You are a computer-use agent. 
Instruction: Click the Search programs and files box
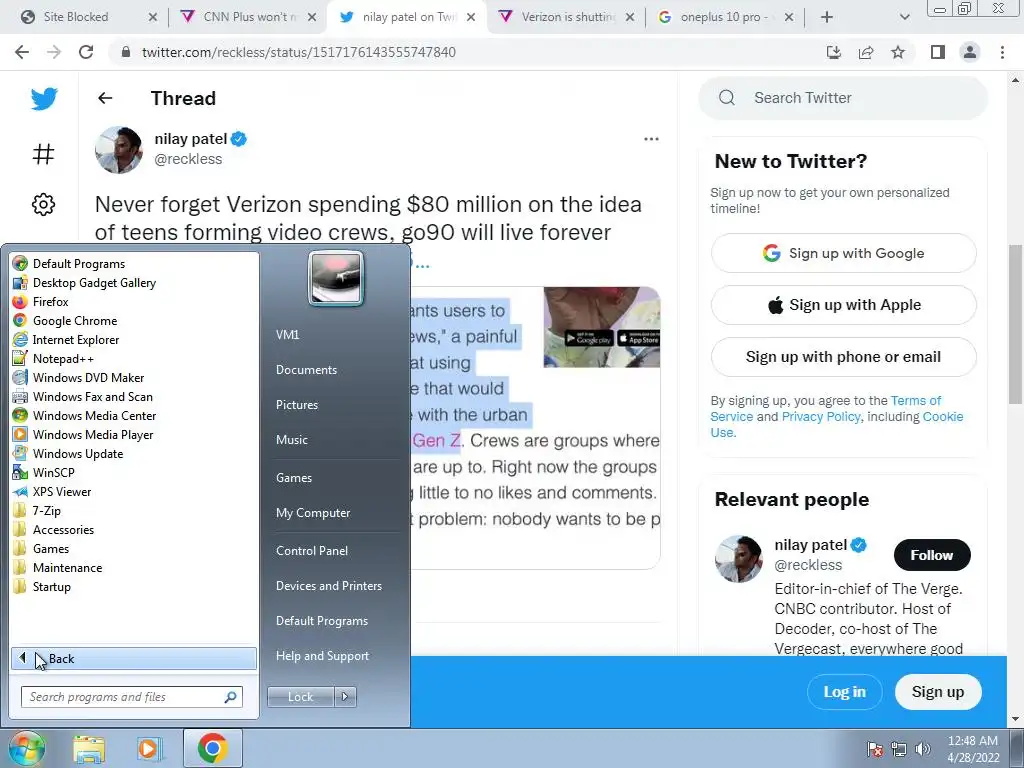tap(131, 697)
